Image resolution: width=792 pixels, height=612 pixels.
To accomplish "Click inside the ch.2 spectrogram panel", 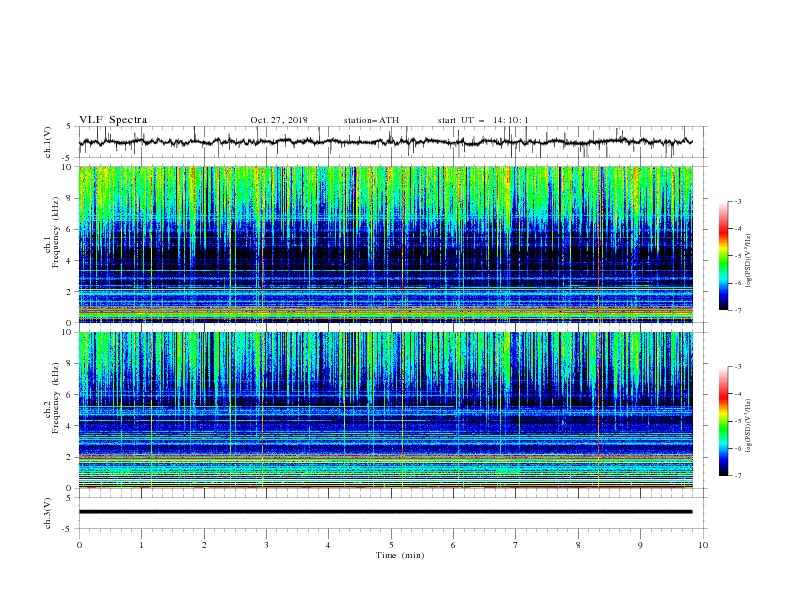I will 385,410.
